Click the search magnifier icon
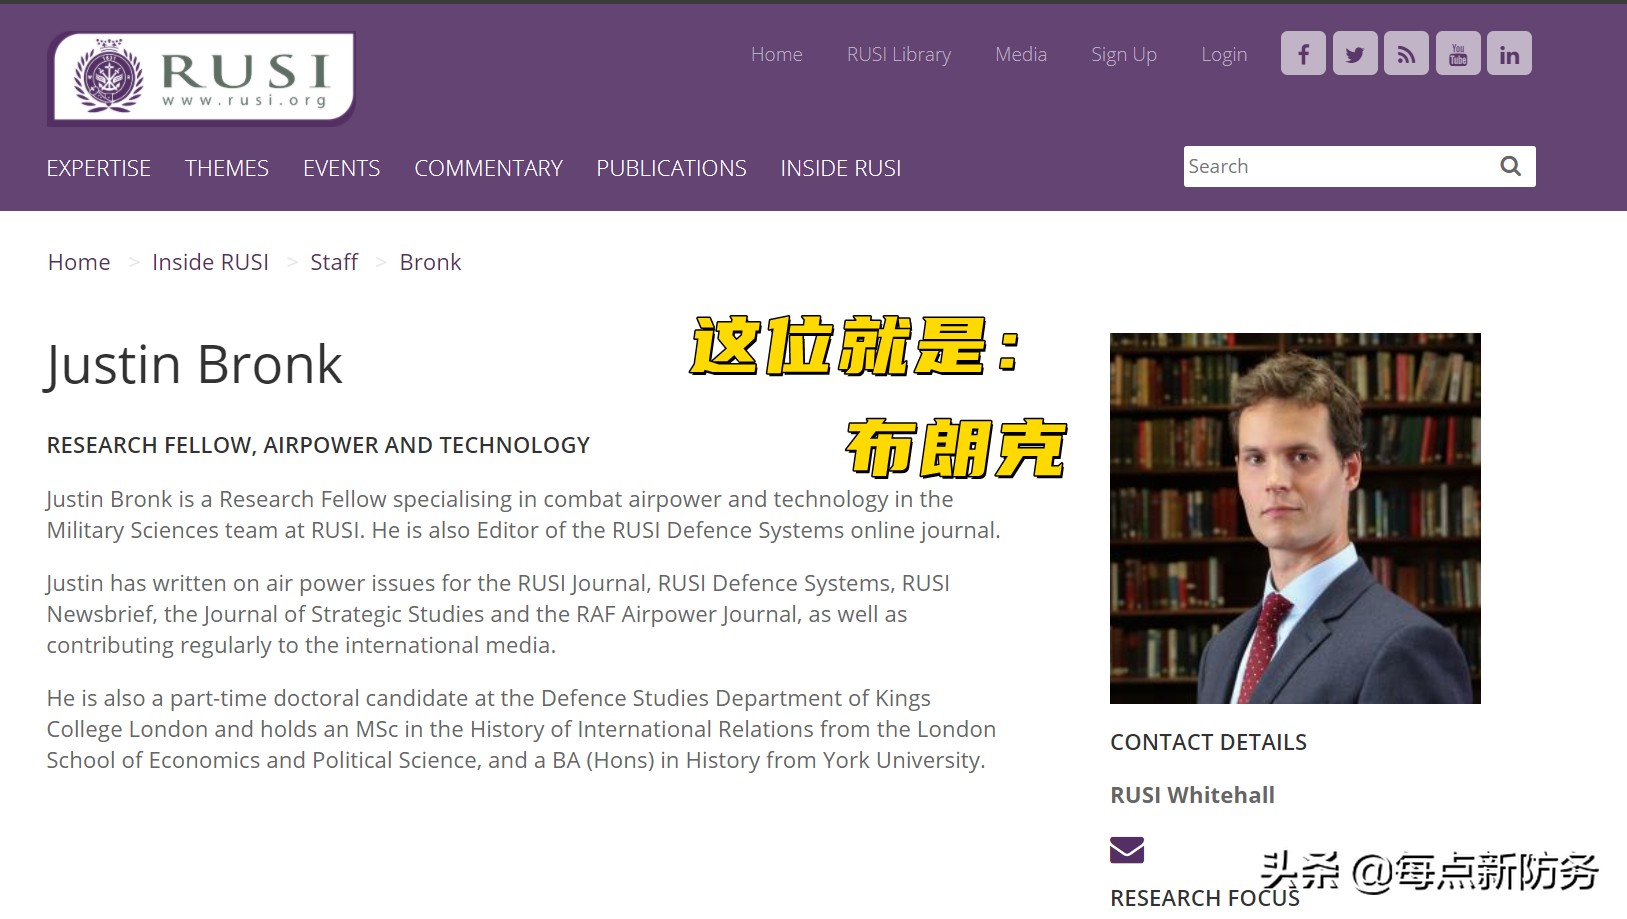 tap(1510, 166)
